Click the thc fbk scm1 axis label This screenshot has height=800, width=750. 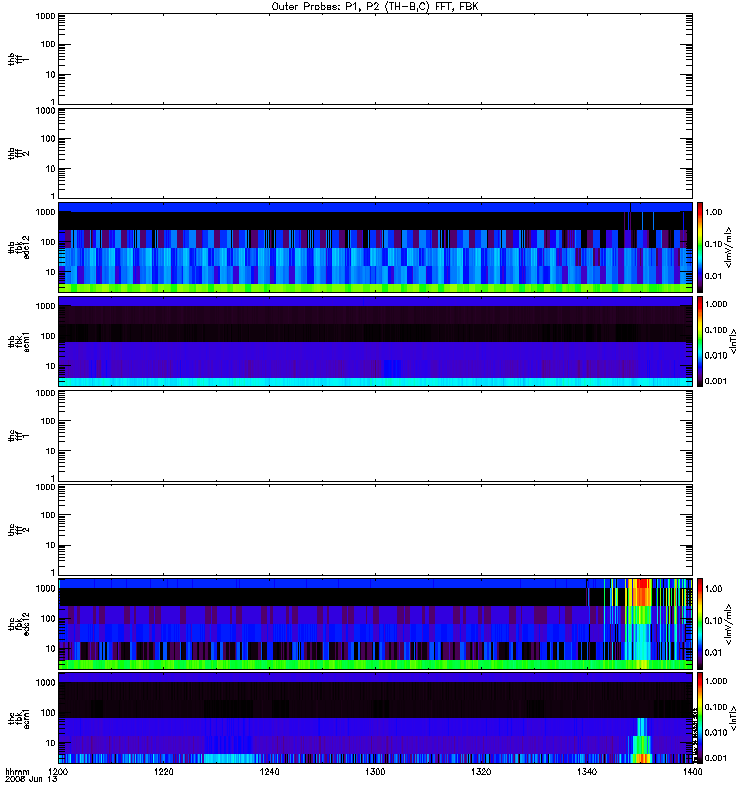(19, 718)
